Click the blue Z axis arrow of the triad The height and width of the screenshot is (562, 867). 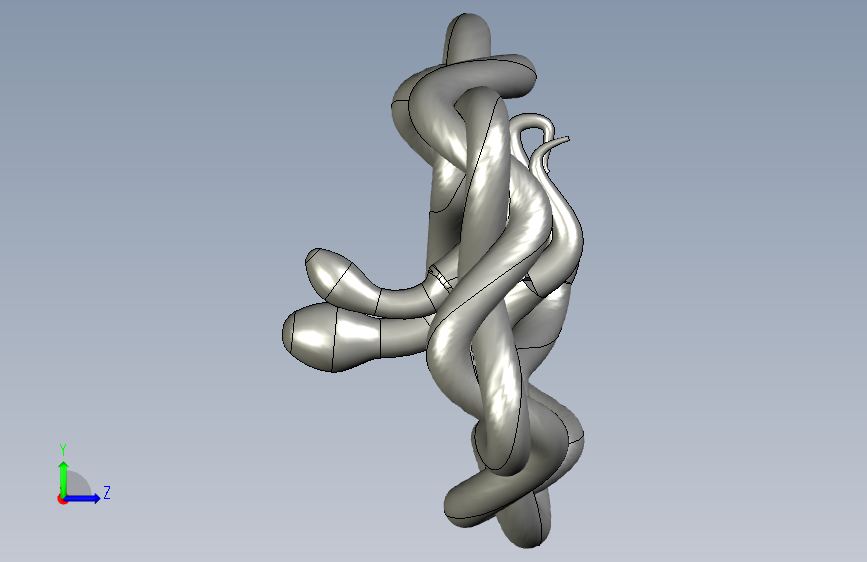(x=82, y=498)
